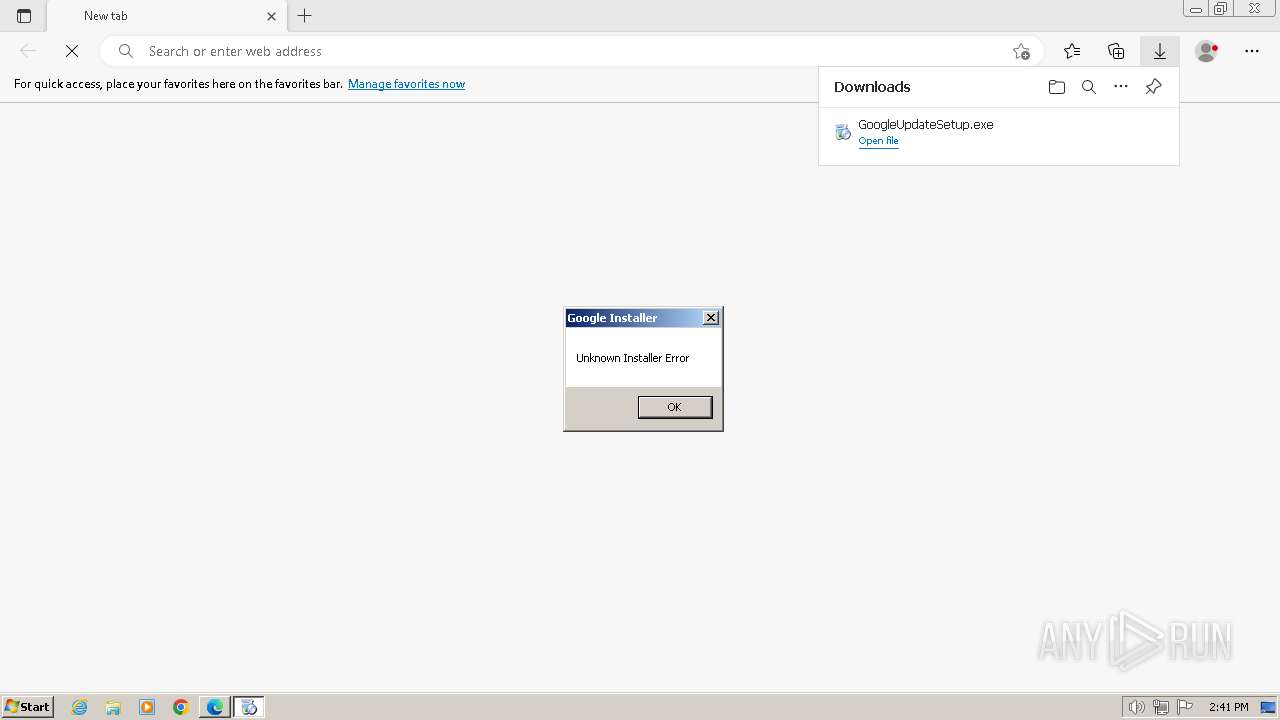Open file link for GoogleUpdateSetup.exe
Image resolution: width=1280 pixels, height=720 pixels.
point(878,141)
